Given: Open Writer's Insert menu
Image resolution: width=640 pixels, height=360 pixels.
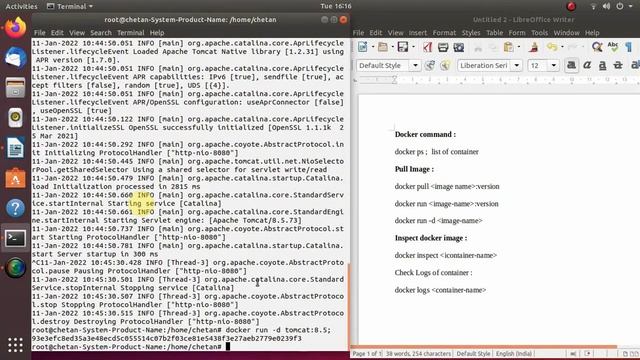Looking at the screenshot, I should click(x=418, y=33).
